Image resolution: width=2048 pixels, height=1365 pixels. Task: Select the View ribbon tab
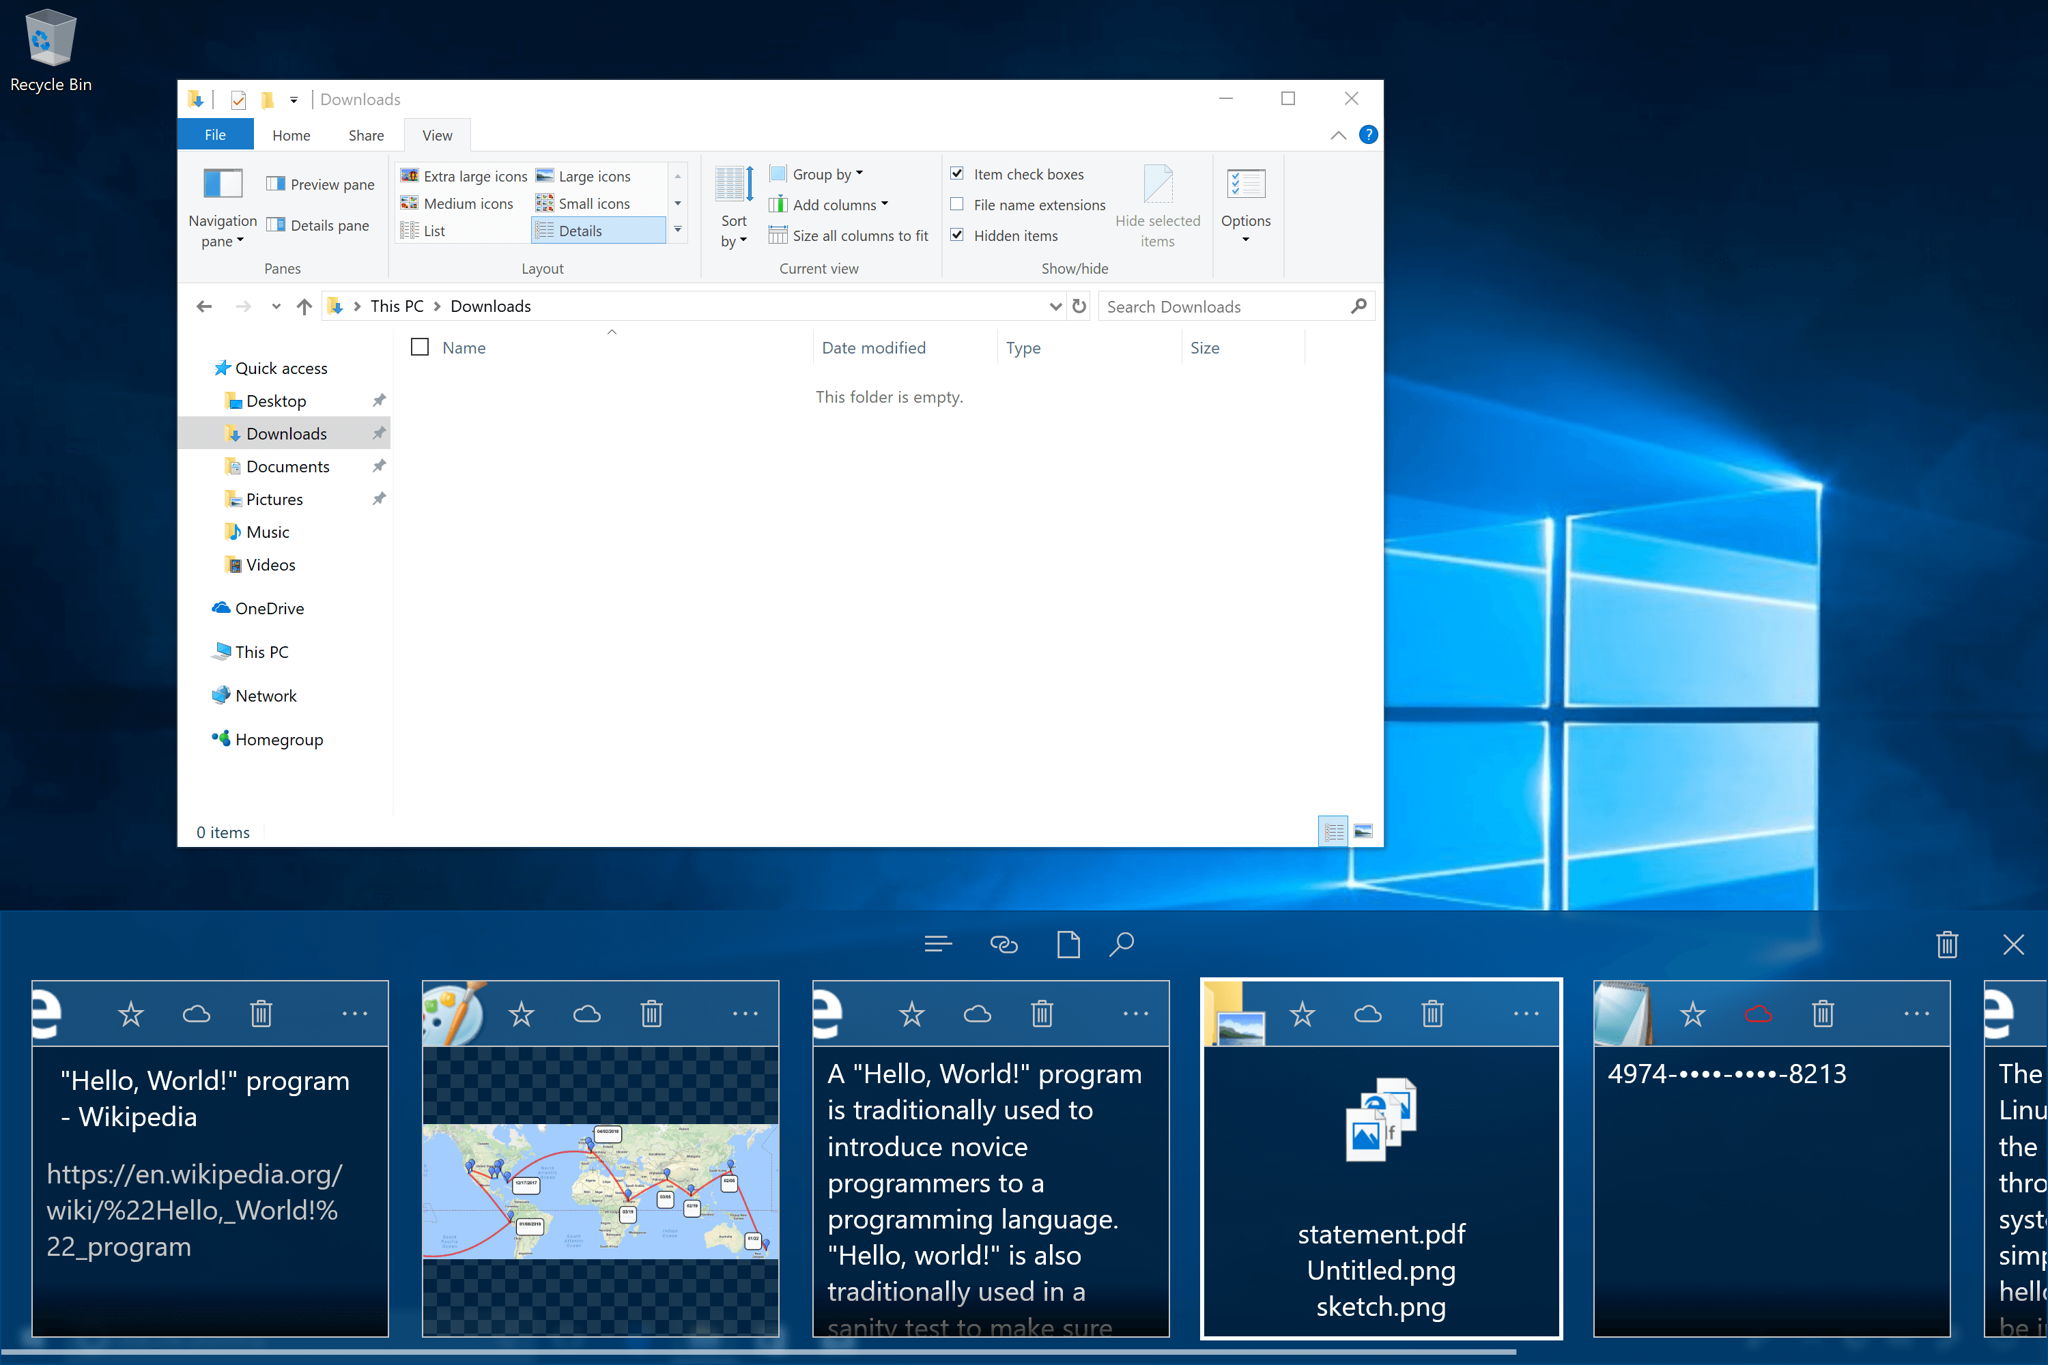pyautogui.click(x=437, y=135)
